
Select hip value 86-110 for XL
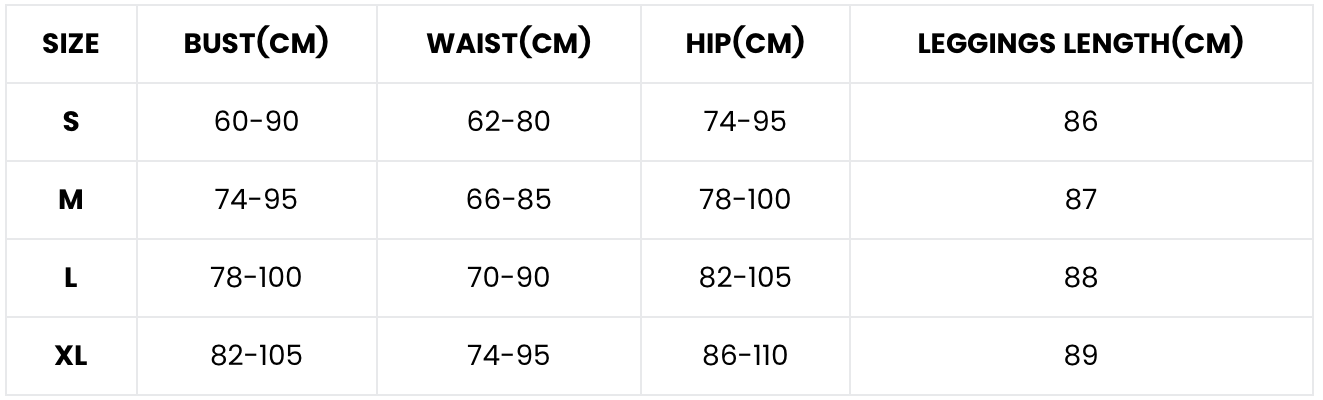745,356
